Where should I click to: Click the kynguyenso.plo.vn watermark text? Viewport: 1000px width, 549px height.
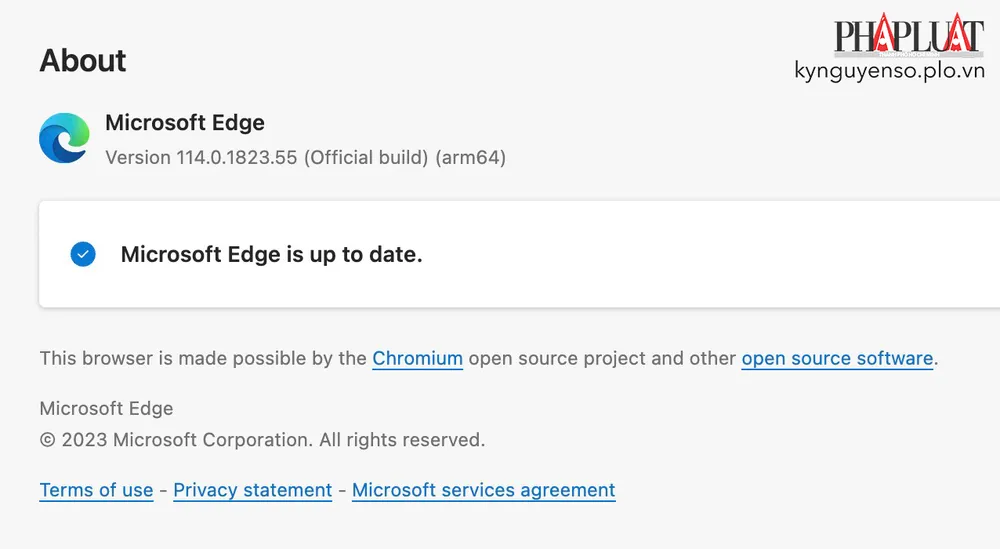(x=889, y=70)
